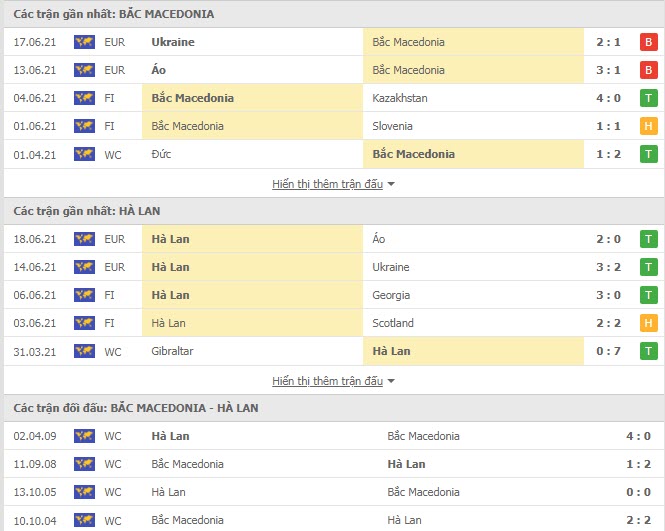Image resolution: width=665 pixels, height=531 pixels.
Task: Click dropdown arrow after second 'Hiển thị thêm trận đấu'
Action: 391,381
